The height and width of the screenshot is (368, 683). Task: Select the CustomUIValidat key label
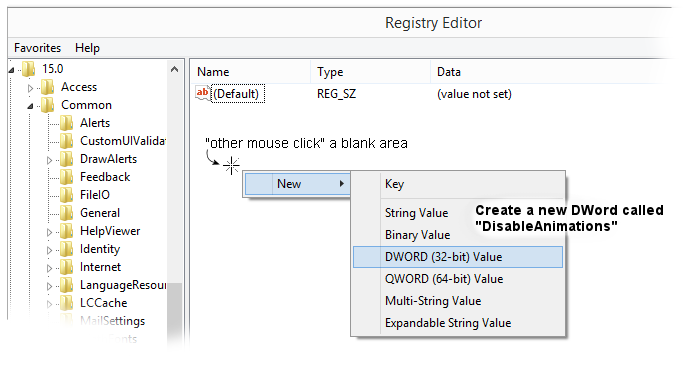click(x=122, y=141)
